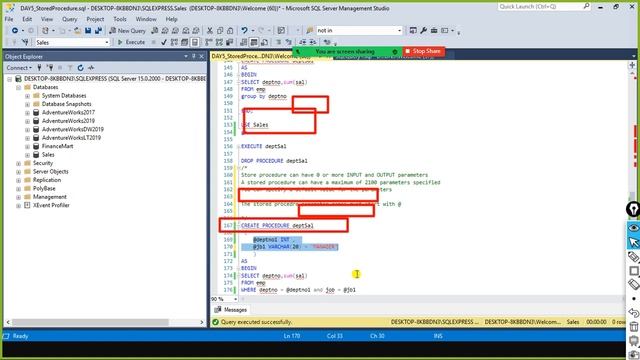Click the eye icon in annotation sidebar
The image size is (640, 360).
point(633,228)
